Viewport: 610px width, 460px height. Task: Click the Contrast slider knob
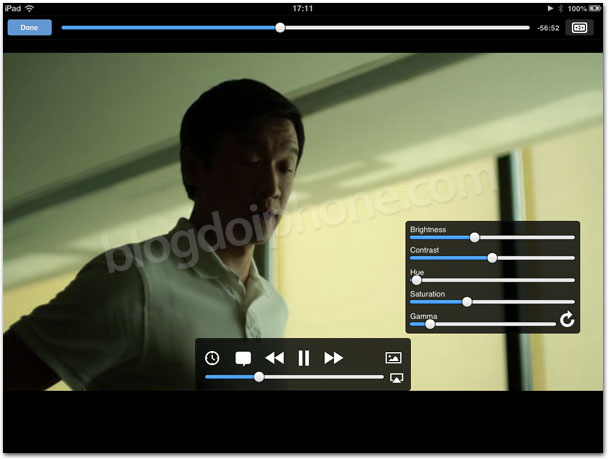pos(492,258)
